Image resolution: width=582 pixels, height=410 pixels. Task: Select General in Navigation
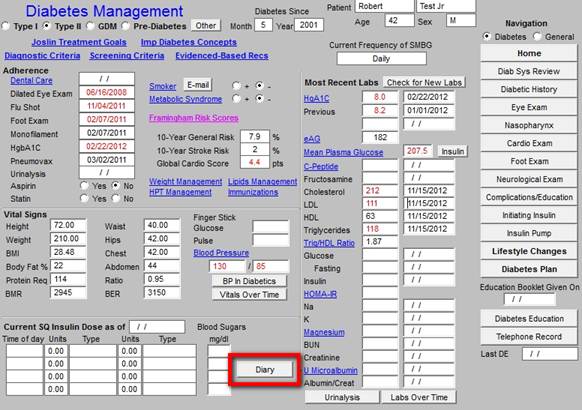click(x=537, y=37)
